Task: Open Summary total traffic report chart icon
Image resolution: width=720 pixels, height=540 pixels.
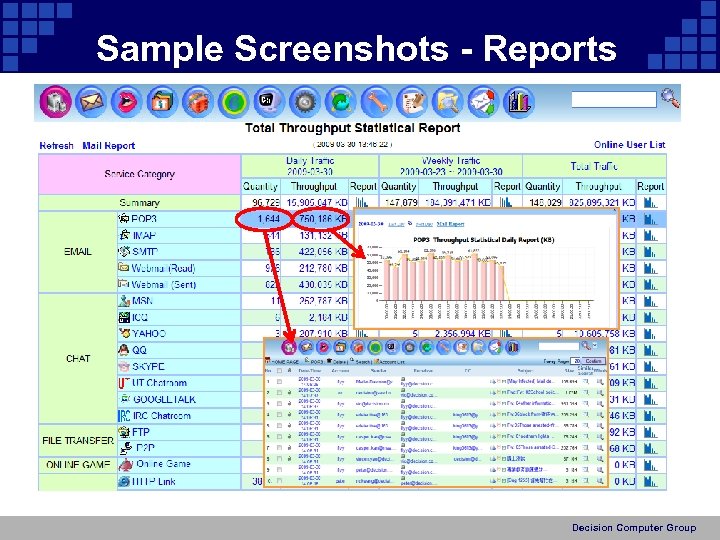Action: point(650,202)
